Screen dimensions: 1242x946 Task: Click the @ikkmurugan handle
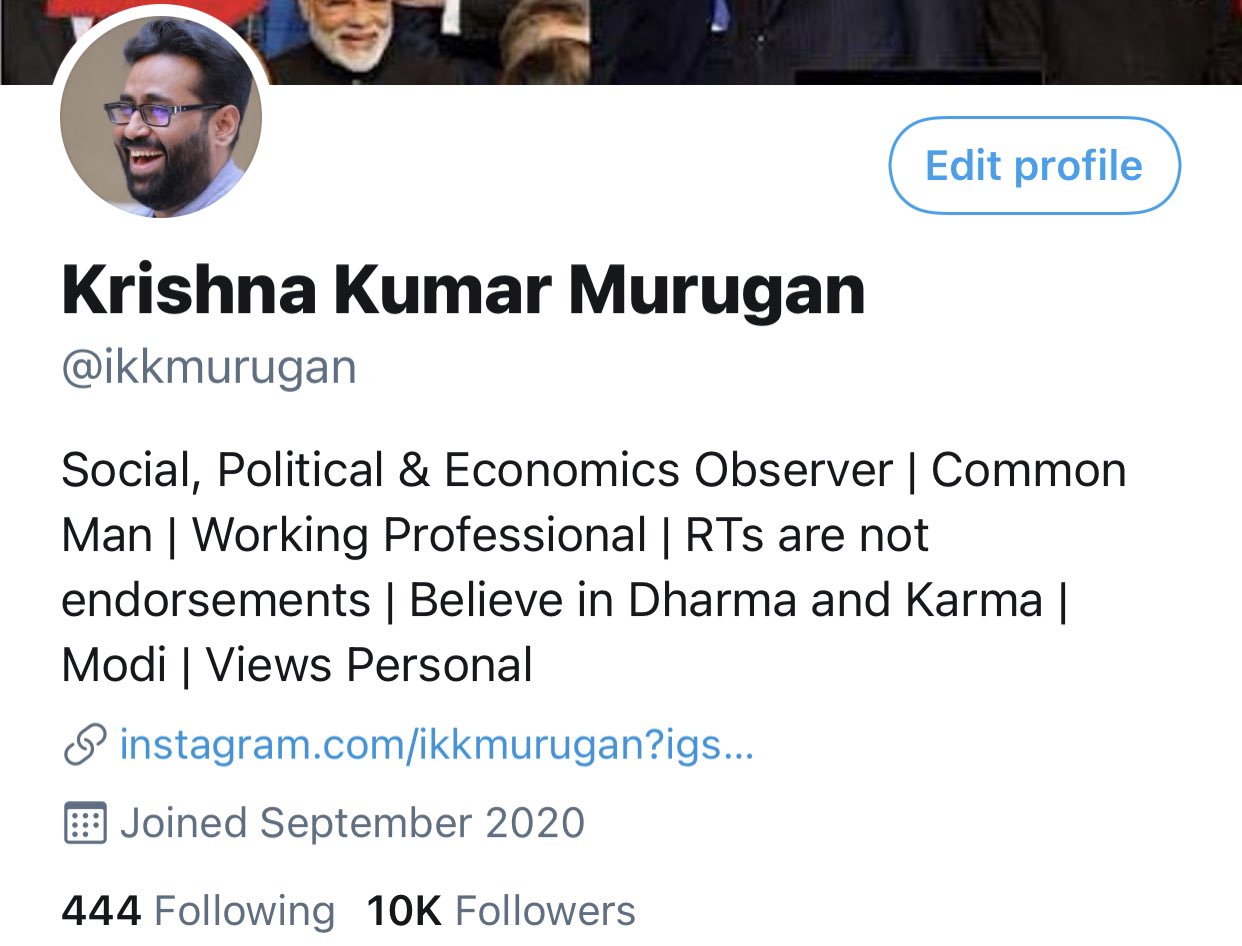point(209,368)
